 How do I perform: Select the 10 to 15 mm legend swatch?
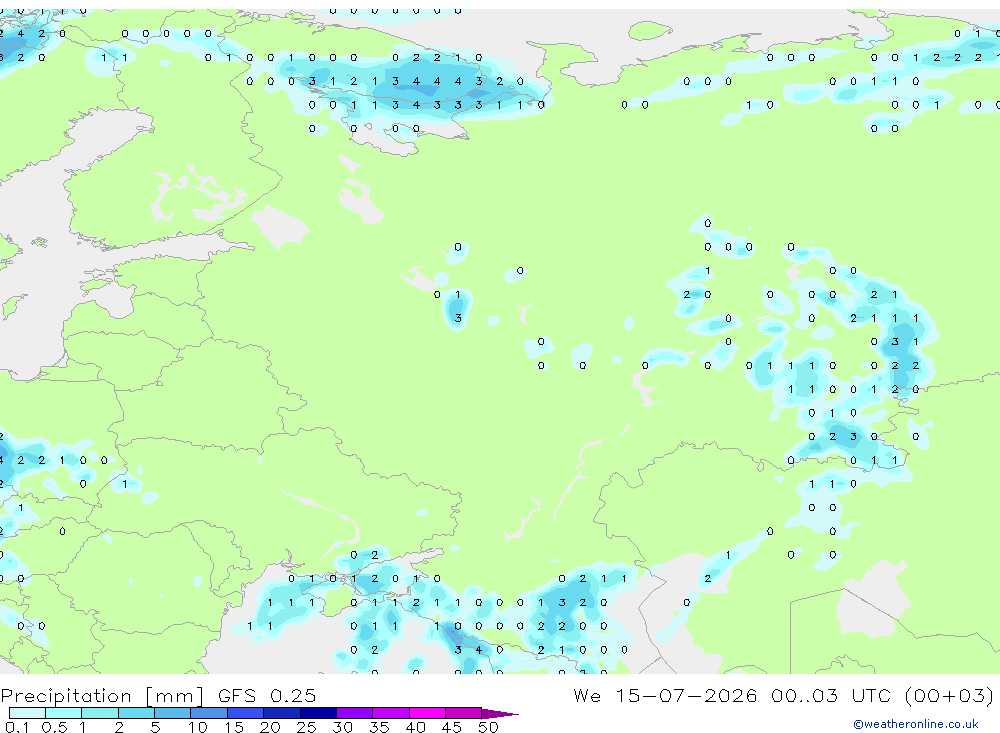(x=209, y=713)
